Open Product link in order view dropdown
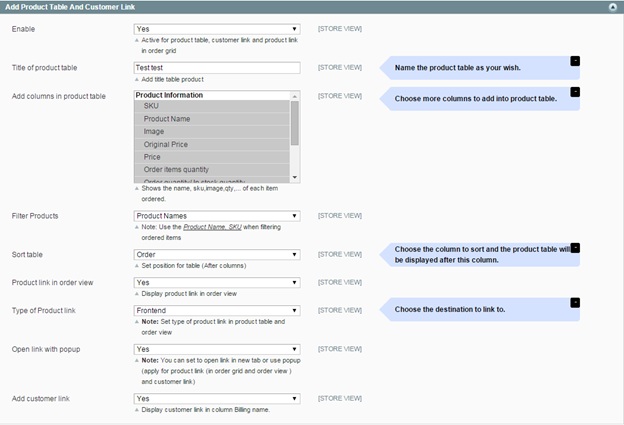Image resolution: width=624 pixels, height=425 pixels. click(x=217, y=283)
